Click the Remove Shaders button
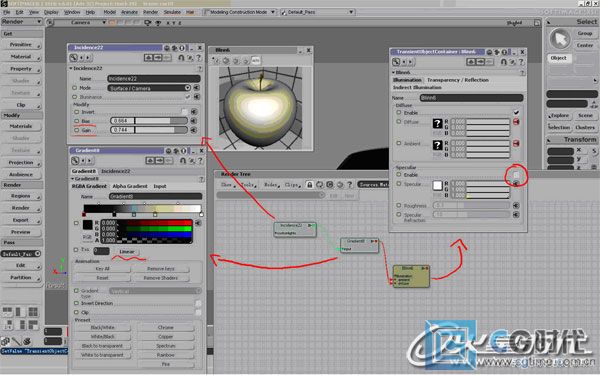The image size is (600, 375). pyautogui.click(x=160, y=278)
